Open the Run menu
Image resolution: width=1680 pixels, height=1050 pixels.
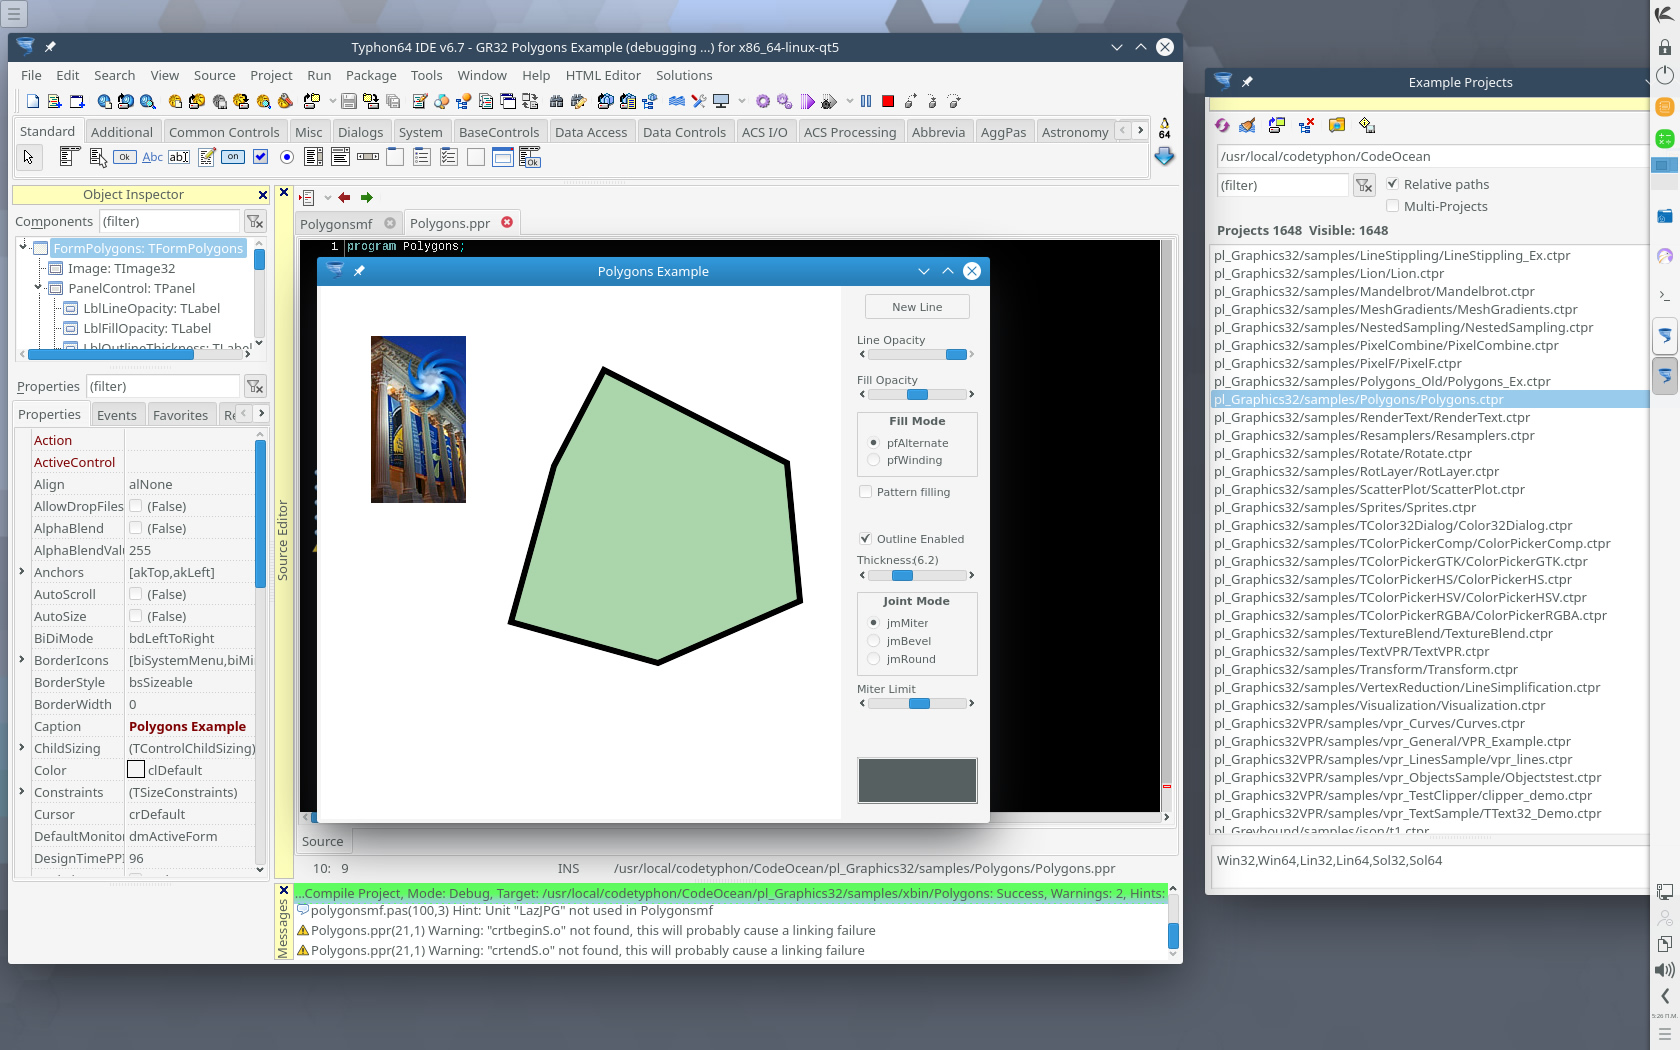[x=319, y=75]
